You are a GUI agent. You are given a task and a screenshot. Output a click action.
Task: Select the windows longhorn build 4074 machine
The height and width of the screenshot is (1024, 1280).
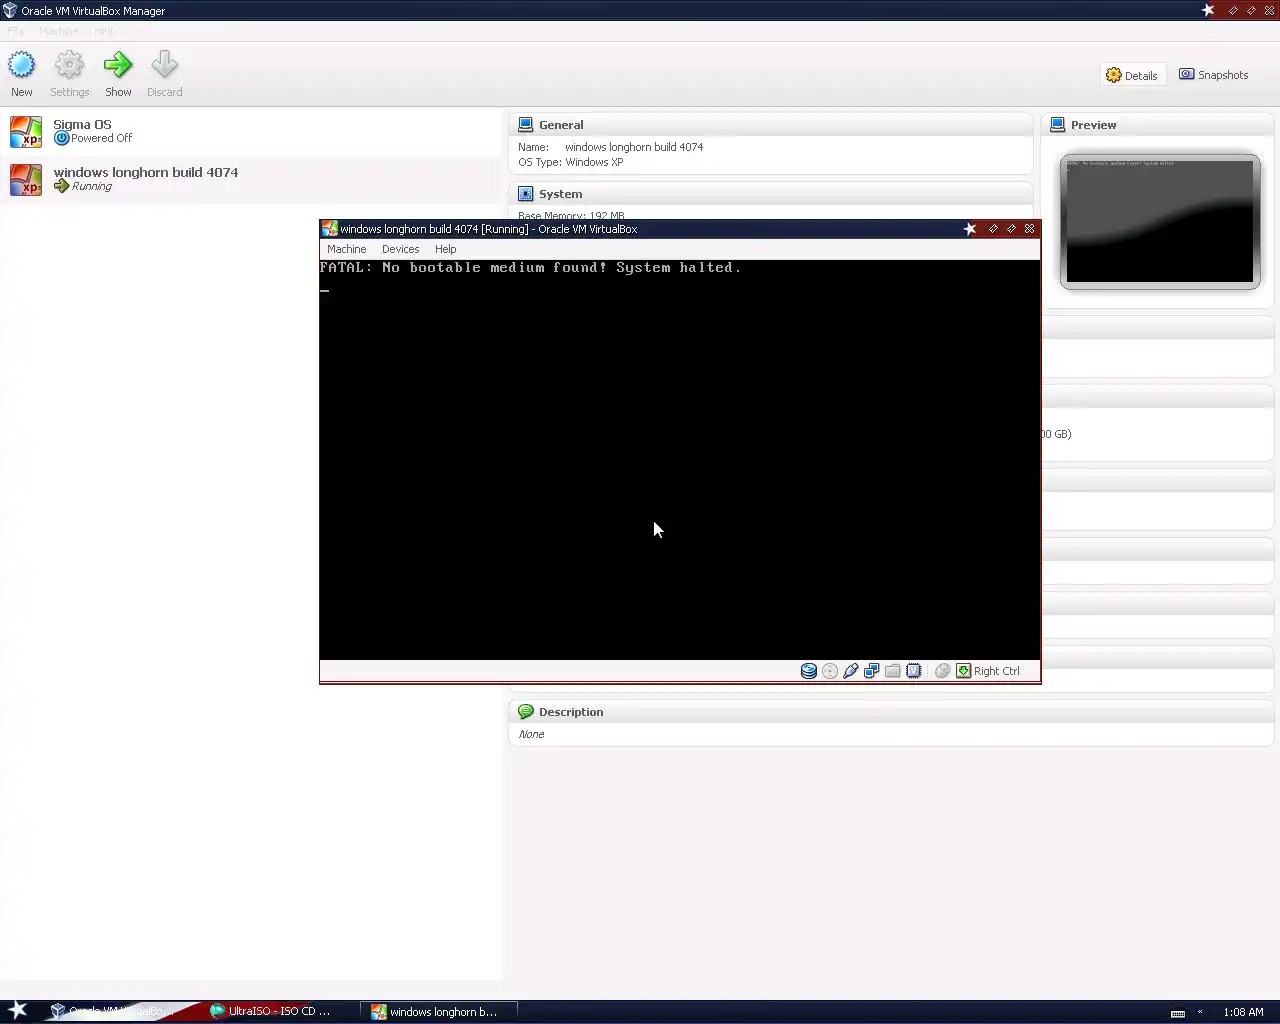coord(250,180)
